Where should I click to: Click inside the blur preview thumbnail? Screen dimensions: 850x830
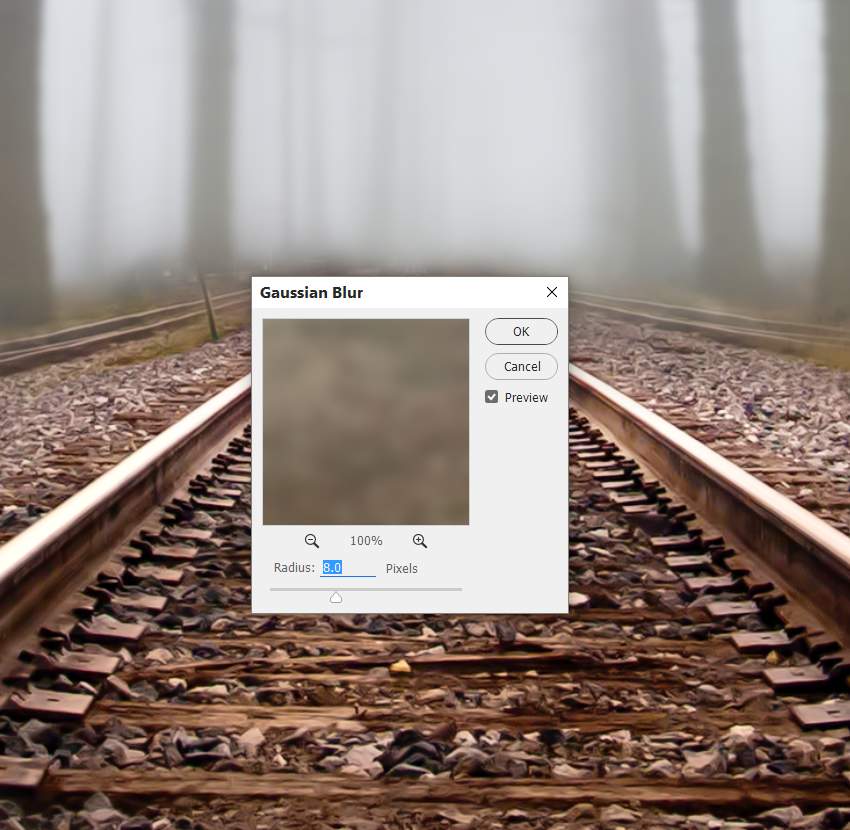(365, 421)
